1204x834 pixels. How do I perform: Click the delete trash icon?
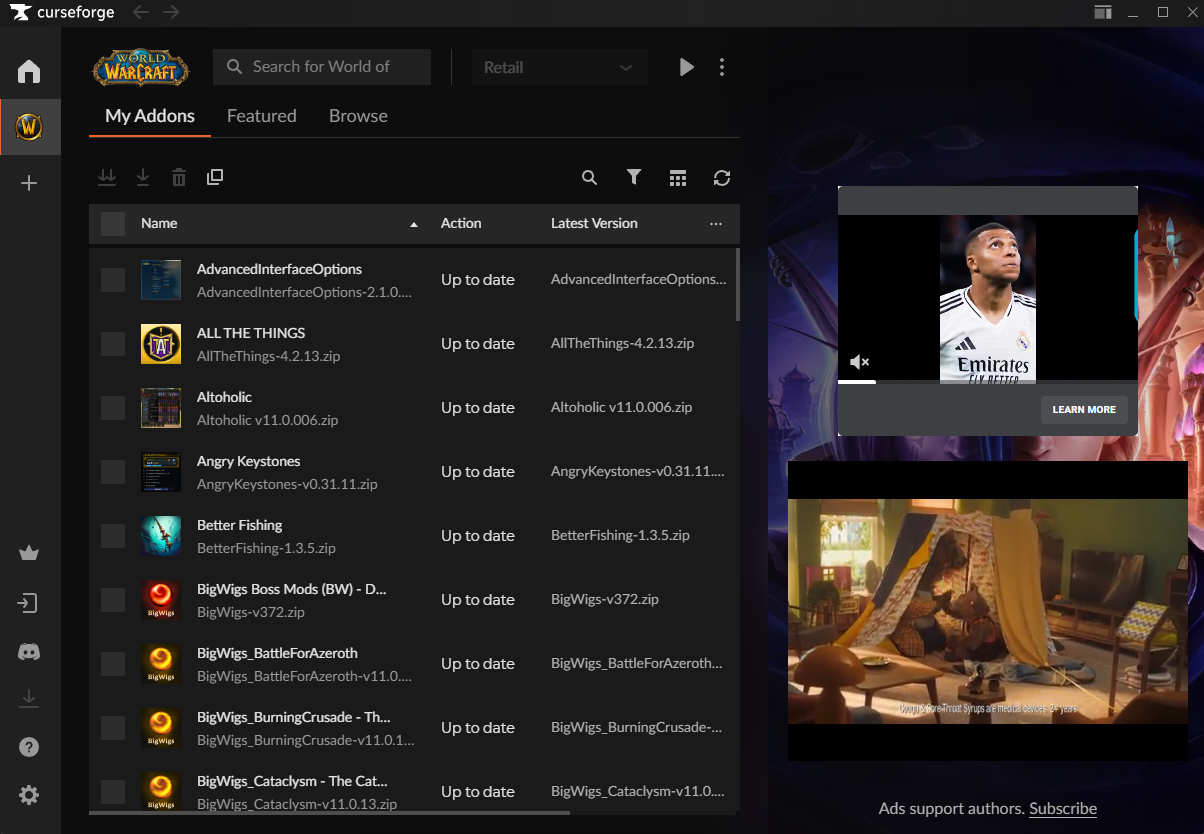coord(179,177)
